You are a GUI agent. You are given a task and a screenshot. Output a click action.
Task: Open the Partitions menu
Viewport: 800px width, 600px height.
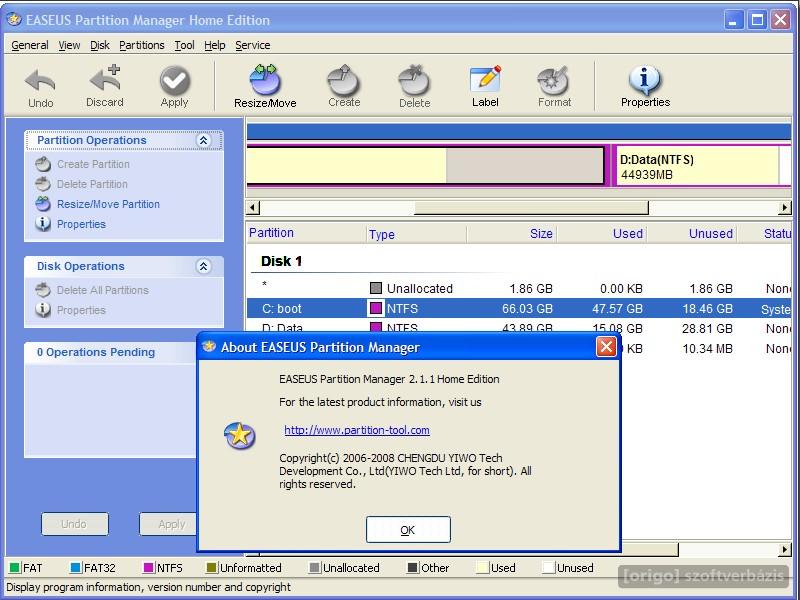point(142,45)
